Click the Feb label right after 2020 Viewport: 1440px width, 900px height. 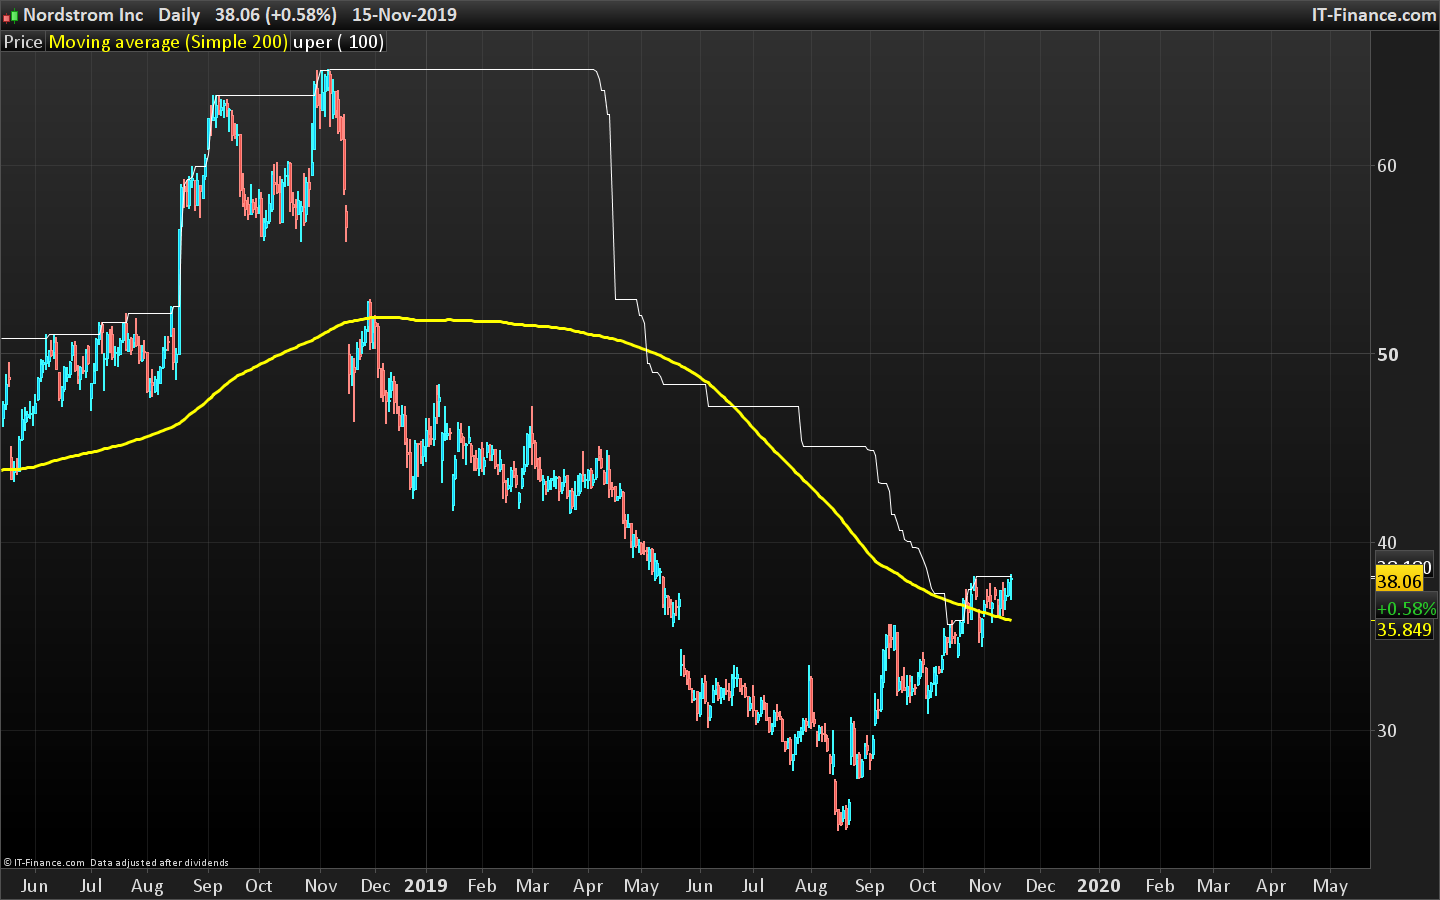point(1160,886)
